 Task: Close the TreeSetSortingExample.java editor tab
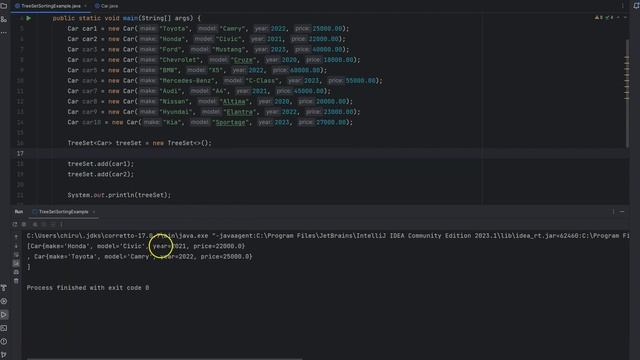[85, 6]
